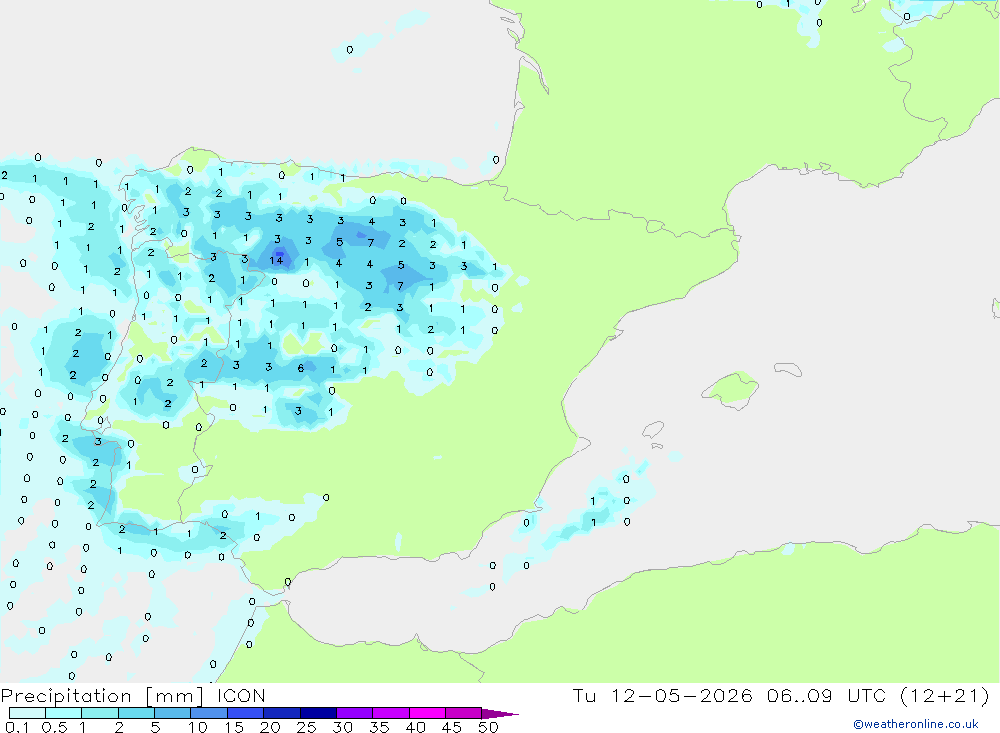
Task: Click the legend label "30"
Action: point(342,727)
